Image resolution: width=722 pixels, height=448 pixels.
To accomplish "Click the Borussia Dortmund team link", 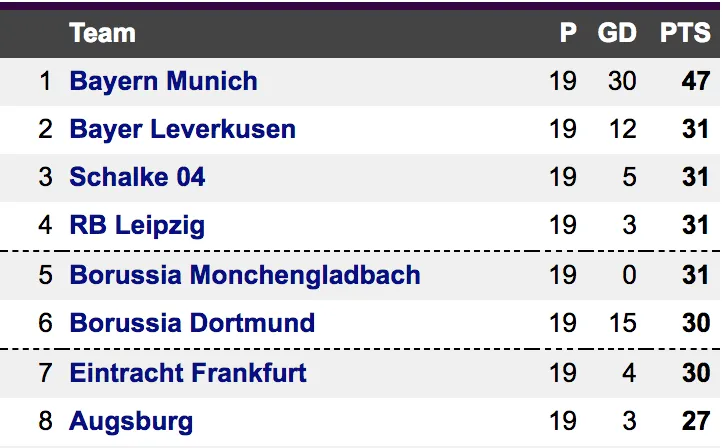I will coord(192,323).
